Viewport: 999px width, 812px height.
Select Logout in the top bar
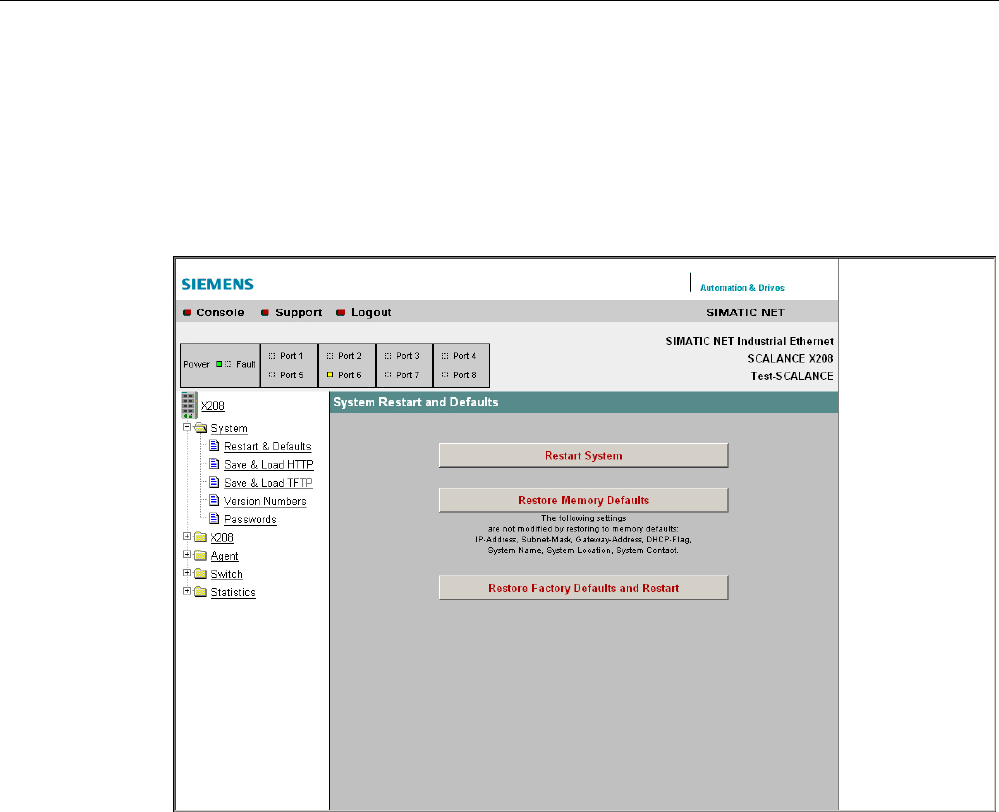371,312
